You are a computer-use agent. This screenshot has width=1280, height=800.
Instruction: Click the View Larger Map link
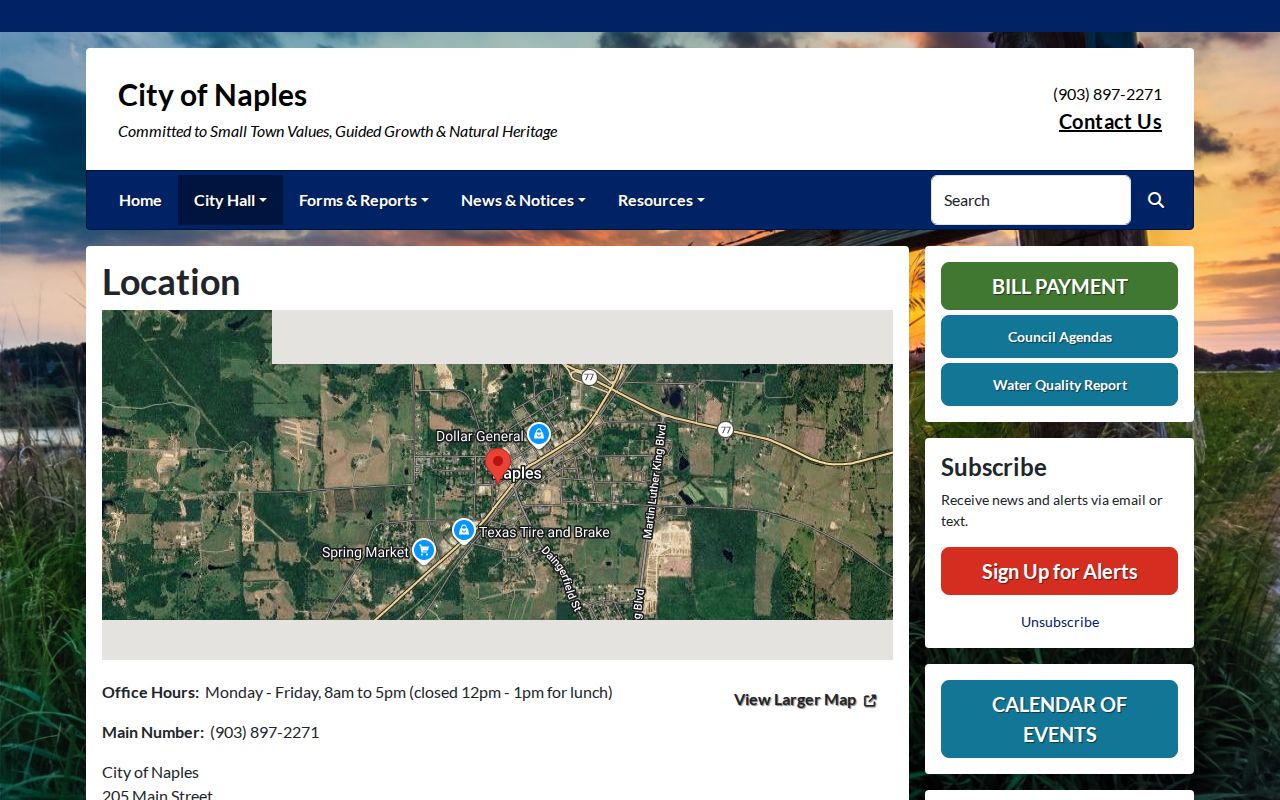coord(805,700)
